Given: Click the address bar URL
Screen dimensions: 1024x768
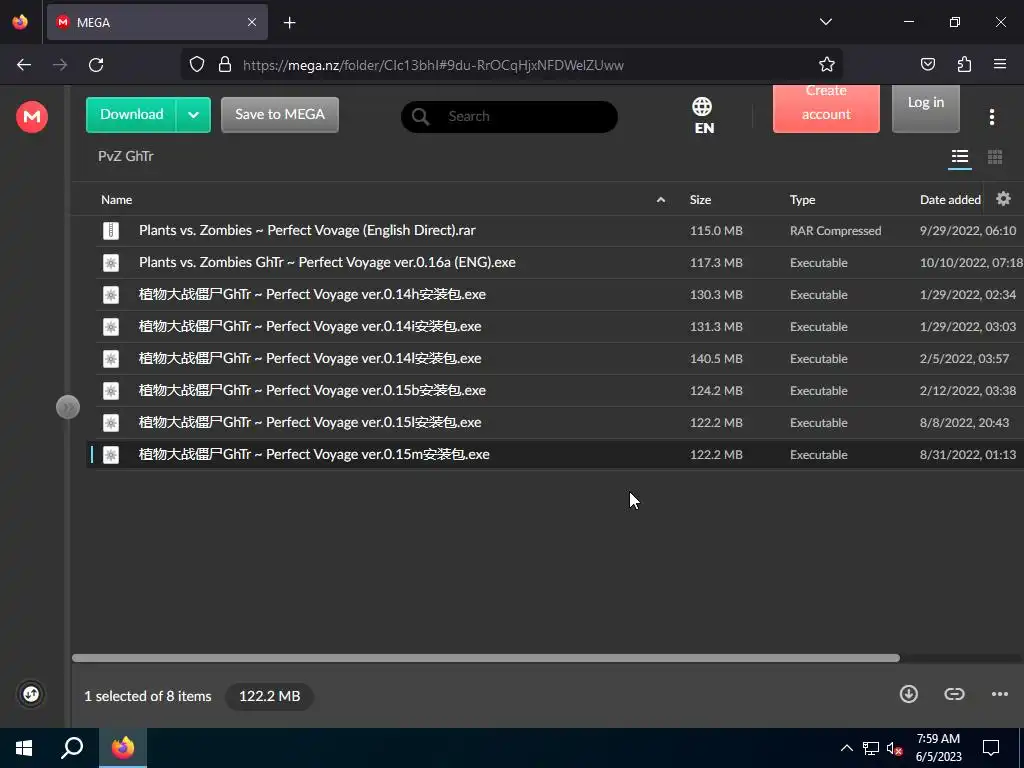Looking at the screenshot, I should coord(433,65).
